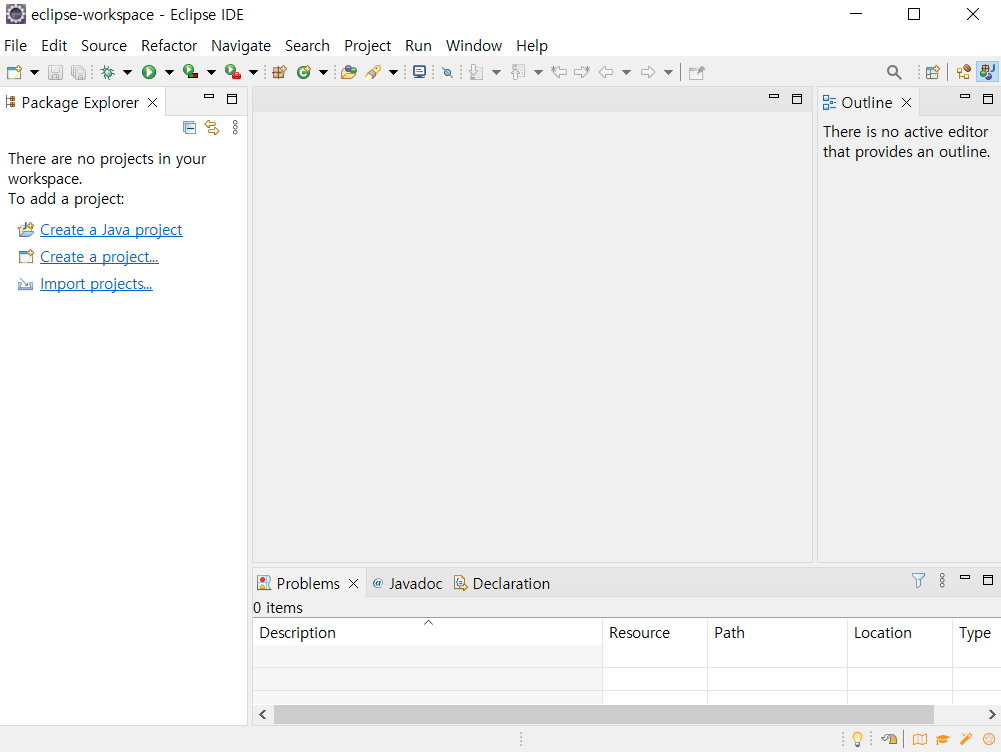Image resolution: width=1001 pixels, height=752 pixels.
Task: Click the Package Explorer view menu dots
Action: click(x=236, y=128)
